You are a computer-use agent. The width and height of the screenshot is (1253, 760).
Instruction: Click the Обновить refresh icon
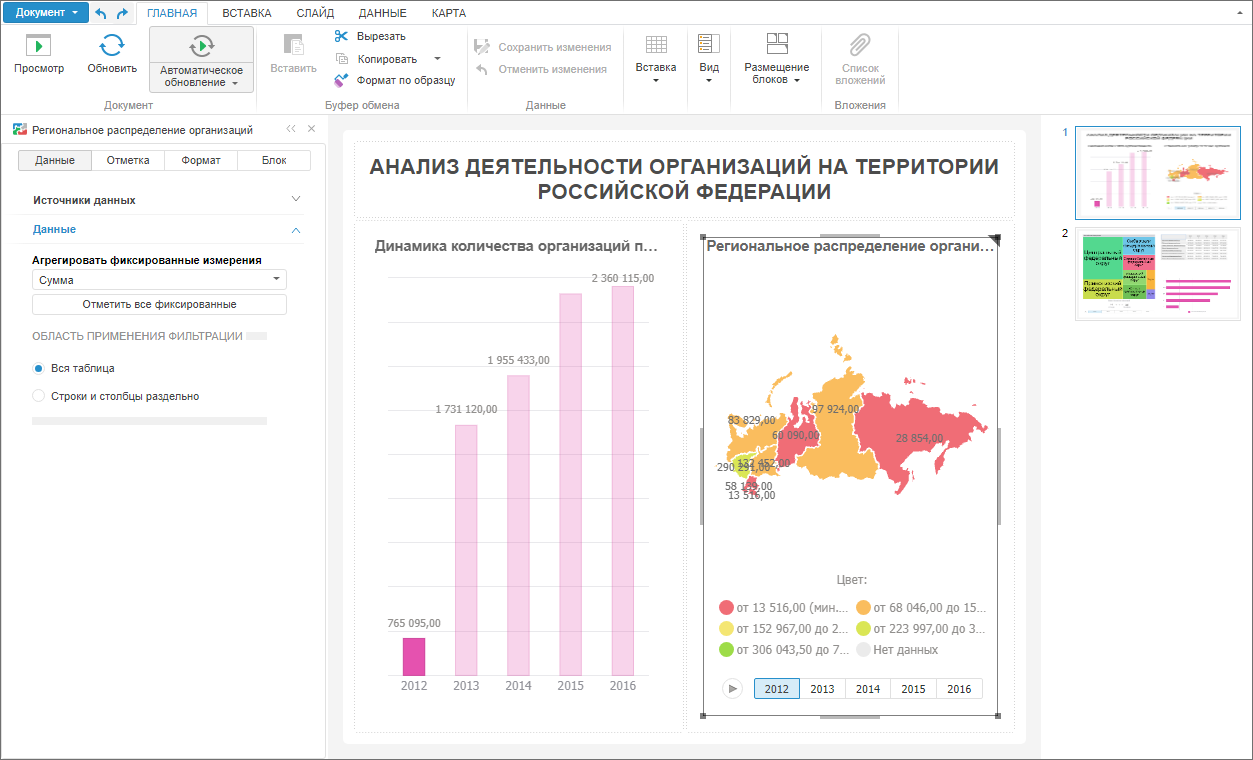(x=112, y=45)
